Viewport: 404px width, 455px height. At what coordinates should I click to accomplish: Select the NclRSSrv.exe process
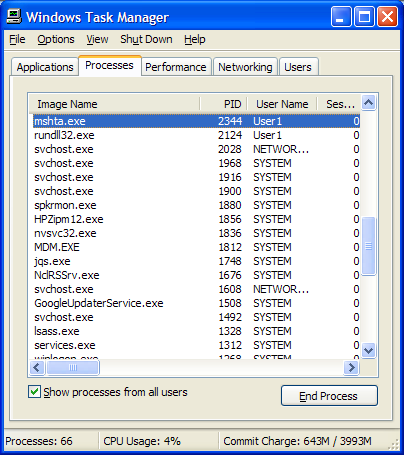click(196, 275)
